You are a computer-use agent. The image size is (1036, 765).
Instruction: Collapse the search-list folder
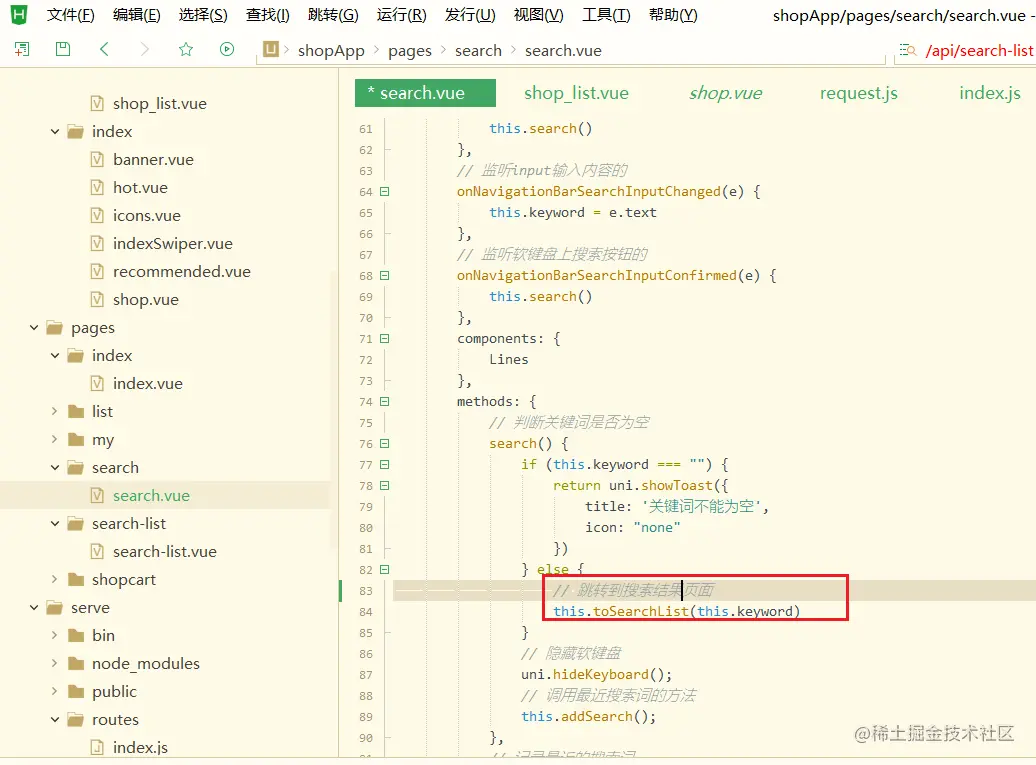point(55,523)
